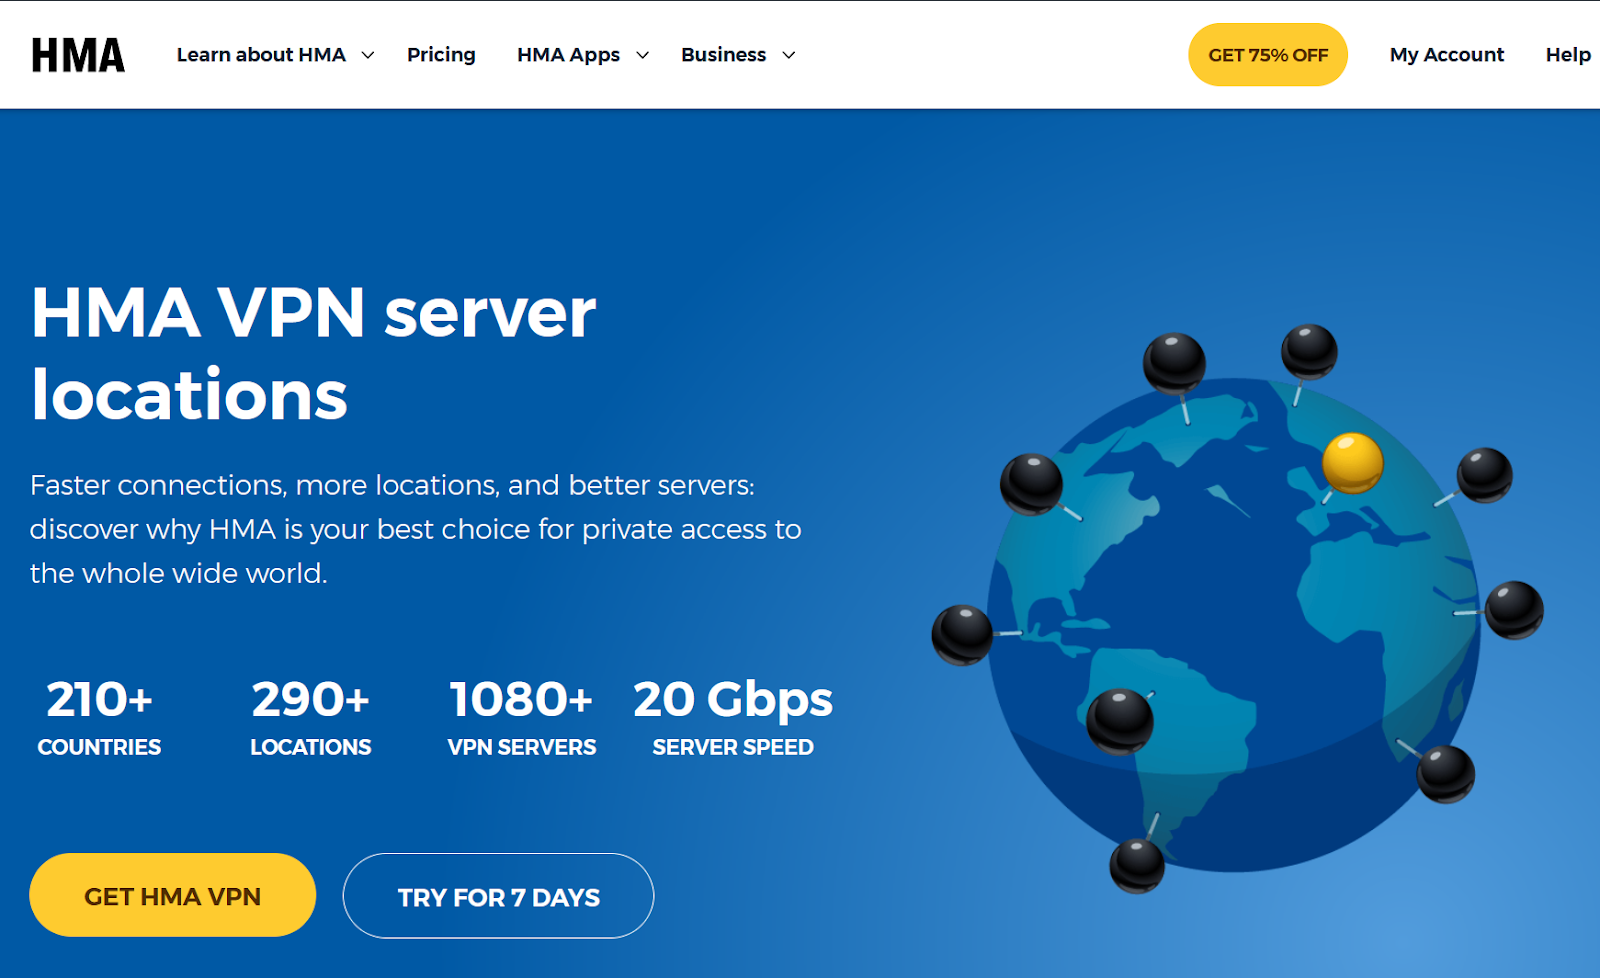Click the GET 75% OFF button
The image size is (1600, 978).
(x=1268, y=55)
